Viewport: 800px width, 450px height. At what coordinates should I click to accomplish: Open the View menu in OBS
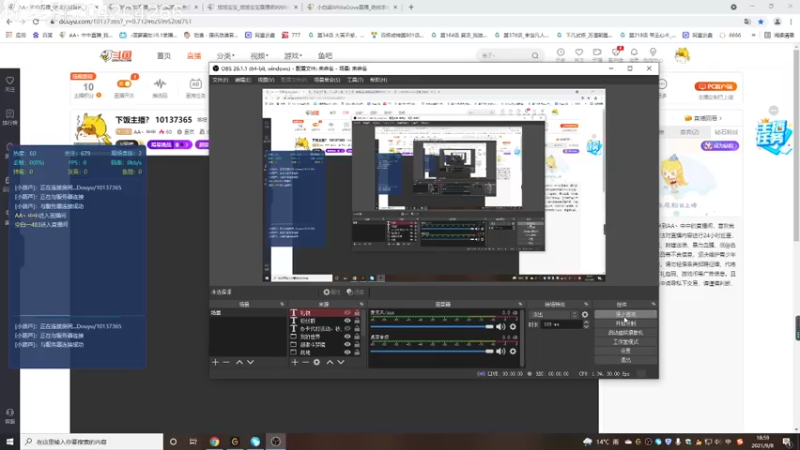(x=266, y=80)
